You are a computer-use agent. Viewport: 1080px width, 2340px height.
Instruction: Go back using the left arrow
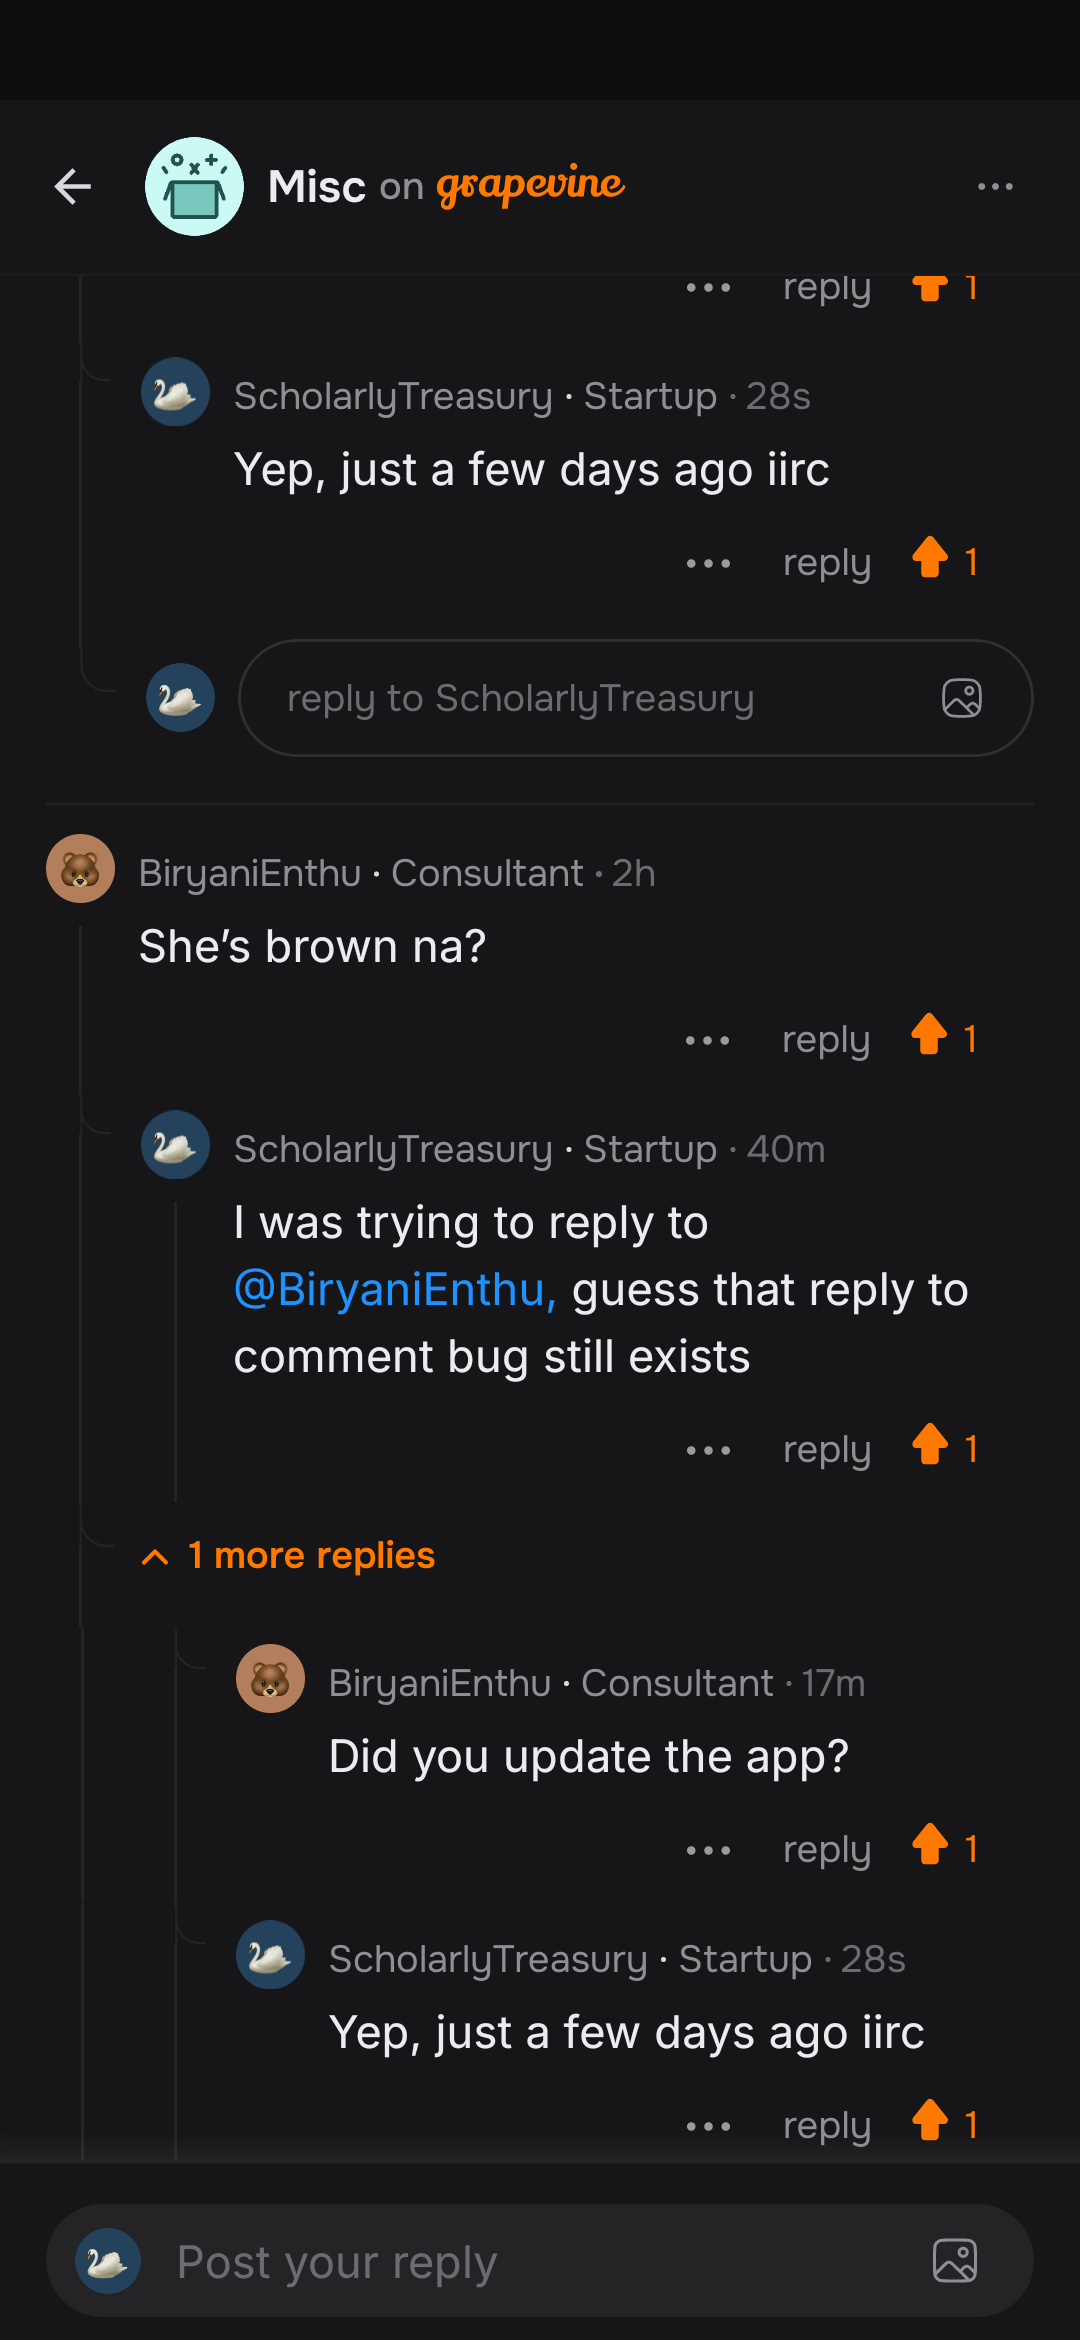(x=73, y=187)
